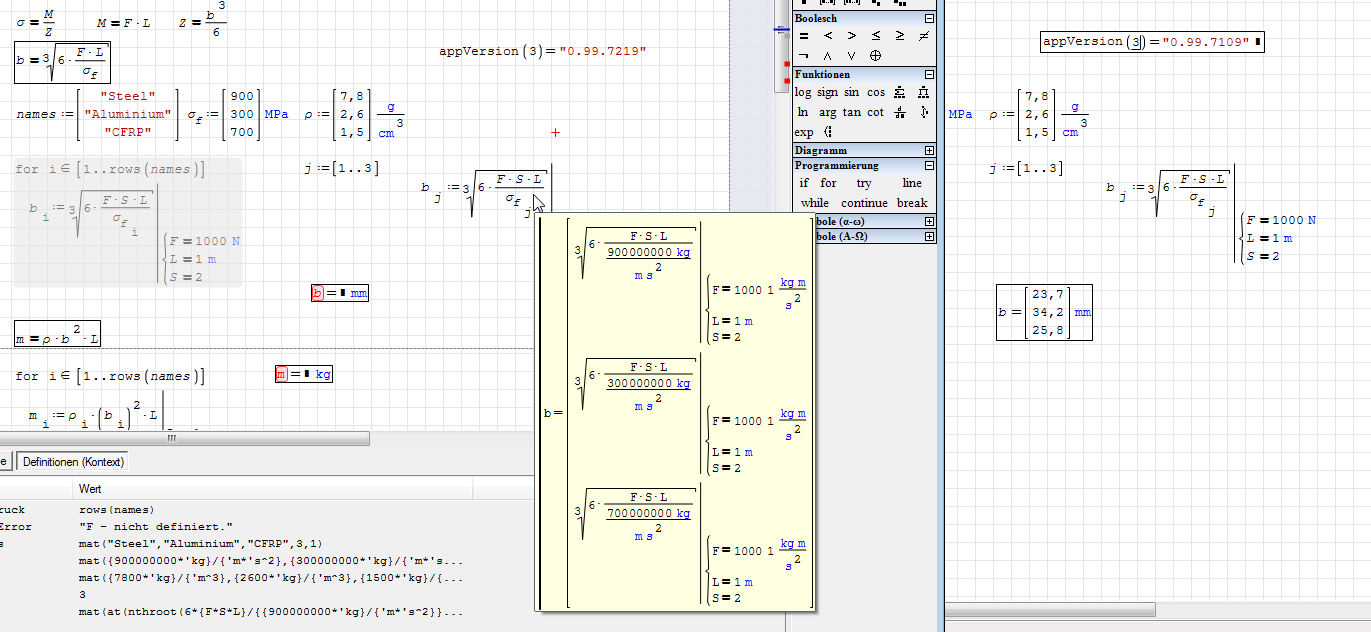
Task: Switch to Definitionen (Kontext) tab
Action: [73, 462]
